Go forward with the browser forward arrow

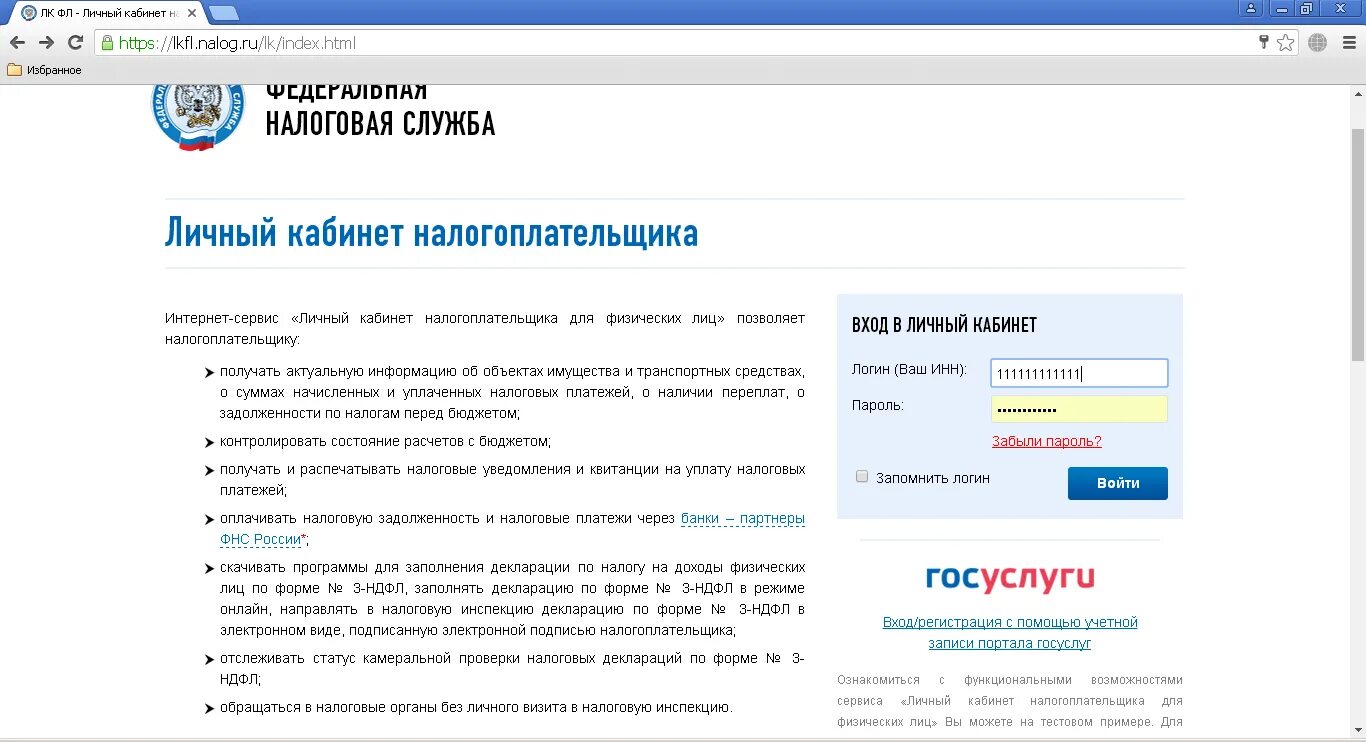coord(46,43)
